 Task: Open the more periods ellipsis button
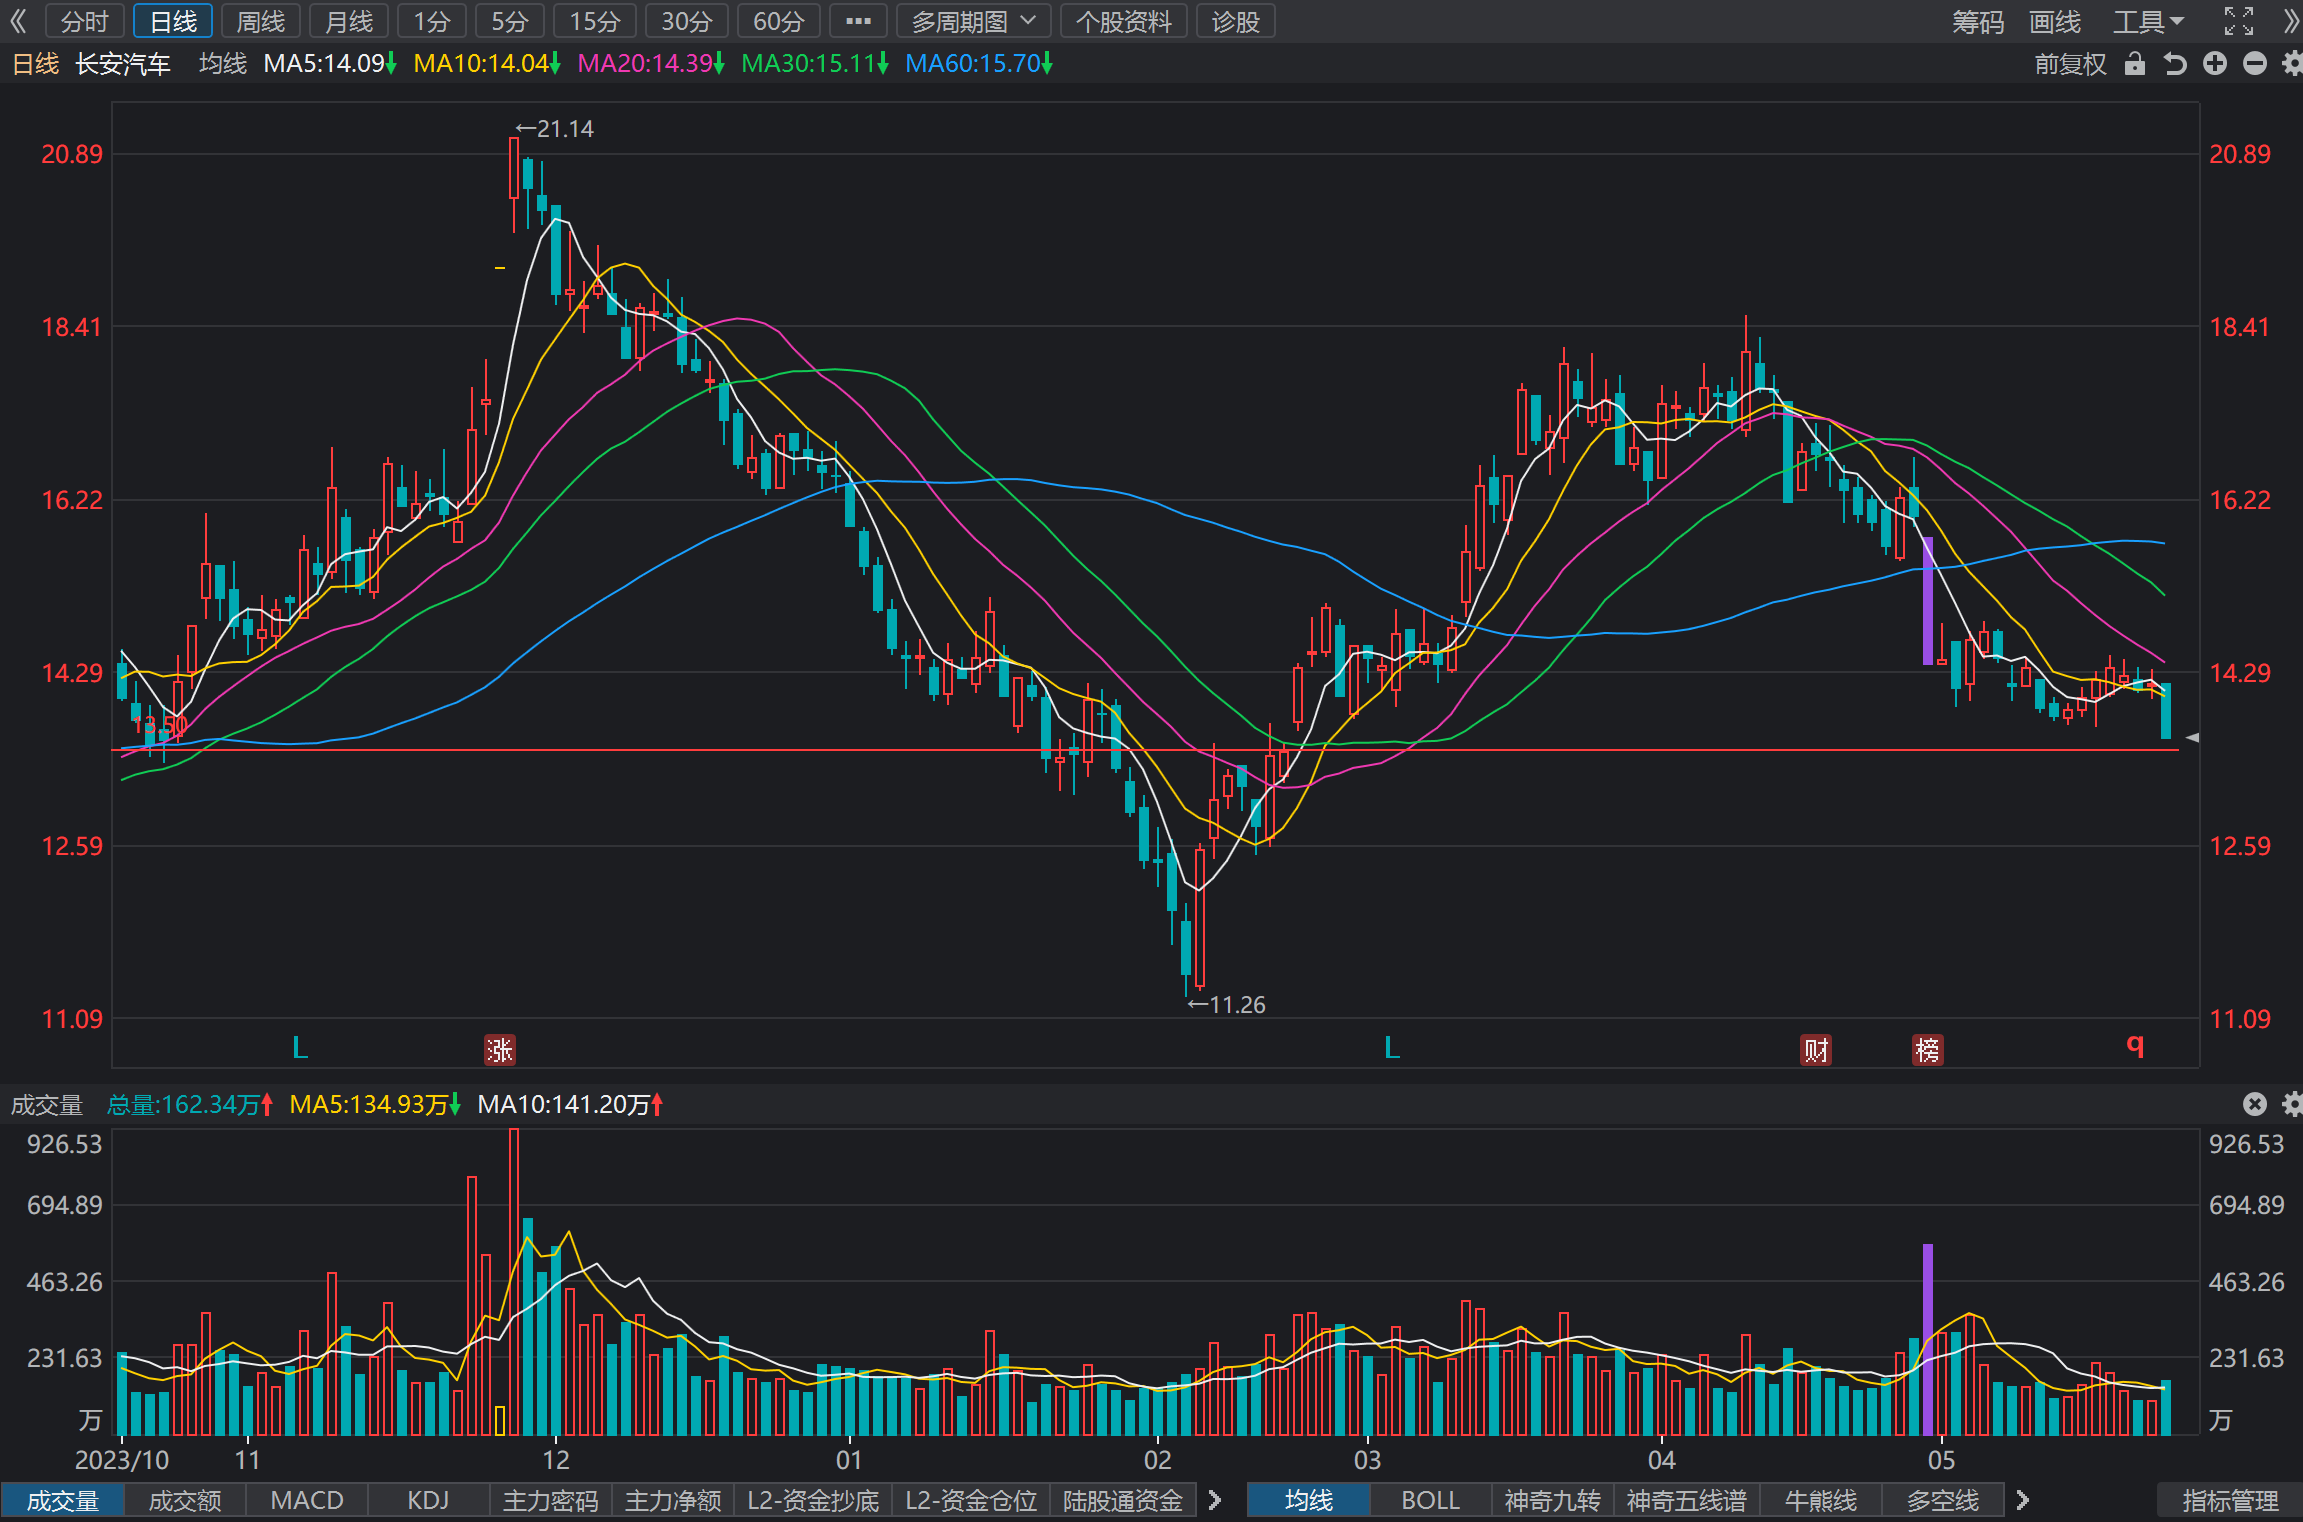pyautogui.click(x=858, y=21)
